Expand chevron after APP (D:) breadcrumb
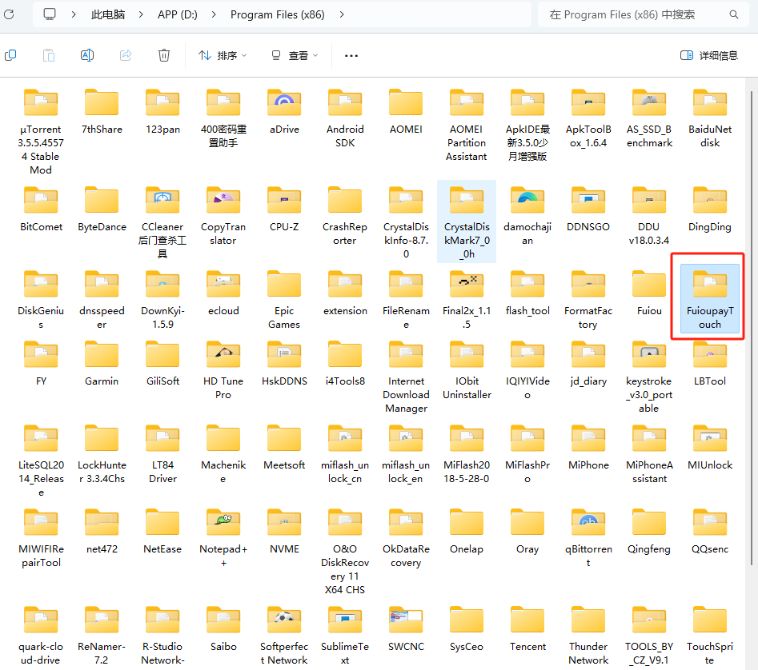 [x=214, y=15]
